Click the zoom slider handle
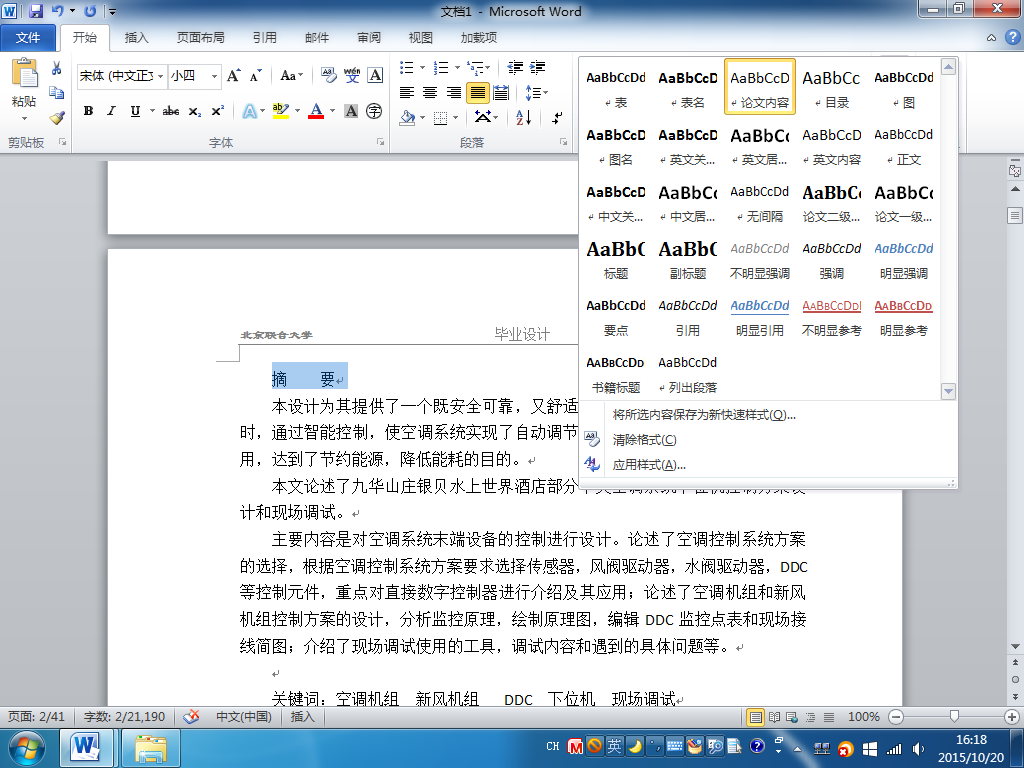The image size is (1024, 768). [x=954, y=717]
